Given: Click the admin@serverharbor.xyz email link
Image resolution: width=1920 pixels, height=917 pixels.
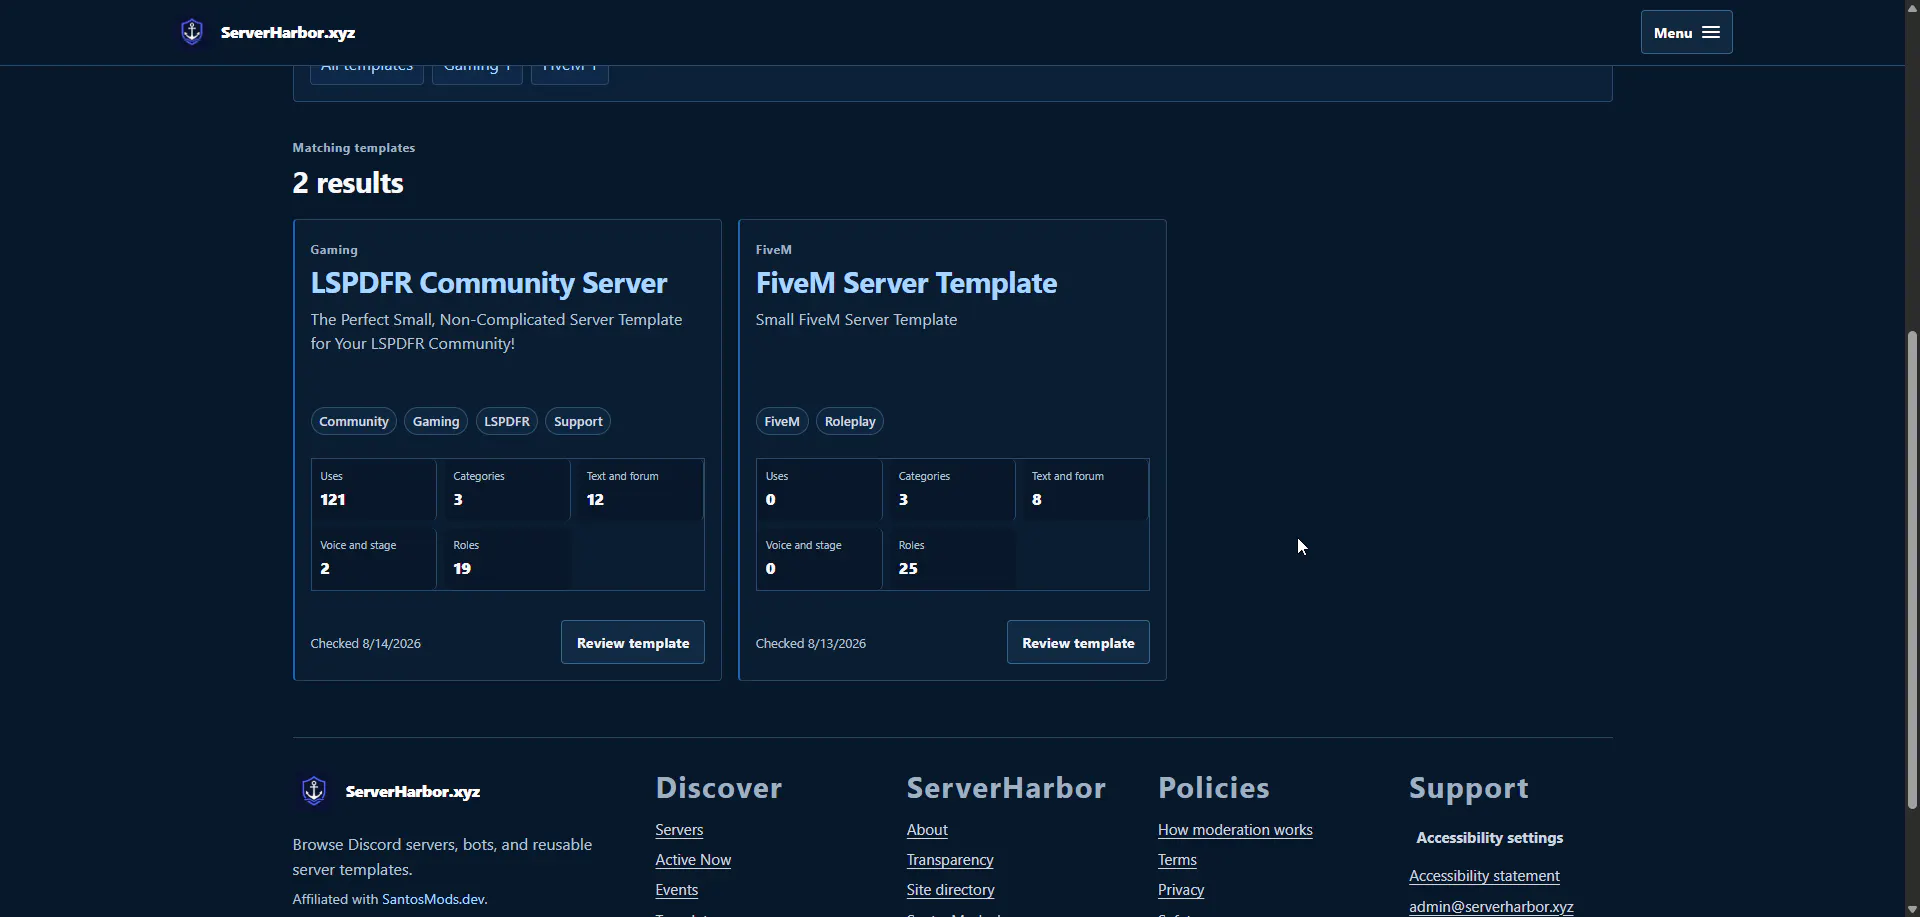Looking at the screenshot, I should [1491, 907].
